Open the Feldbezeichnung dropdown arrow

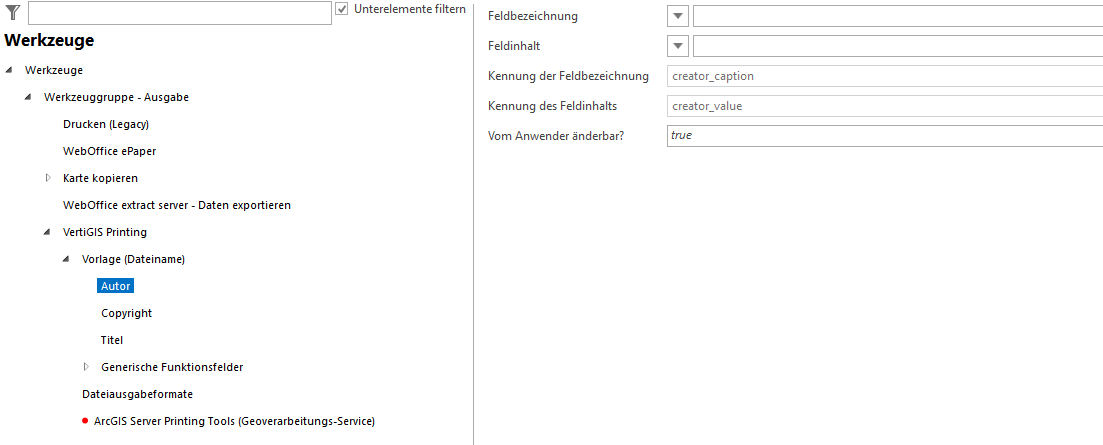(679, 16)
